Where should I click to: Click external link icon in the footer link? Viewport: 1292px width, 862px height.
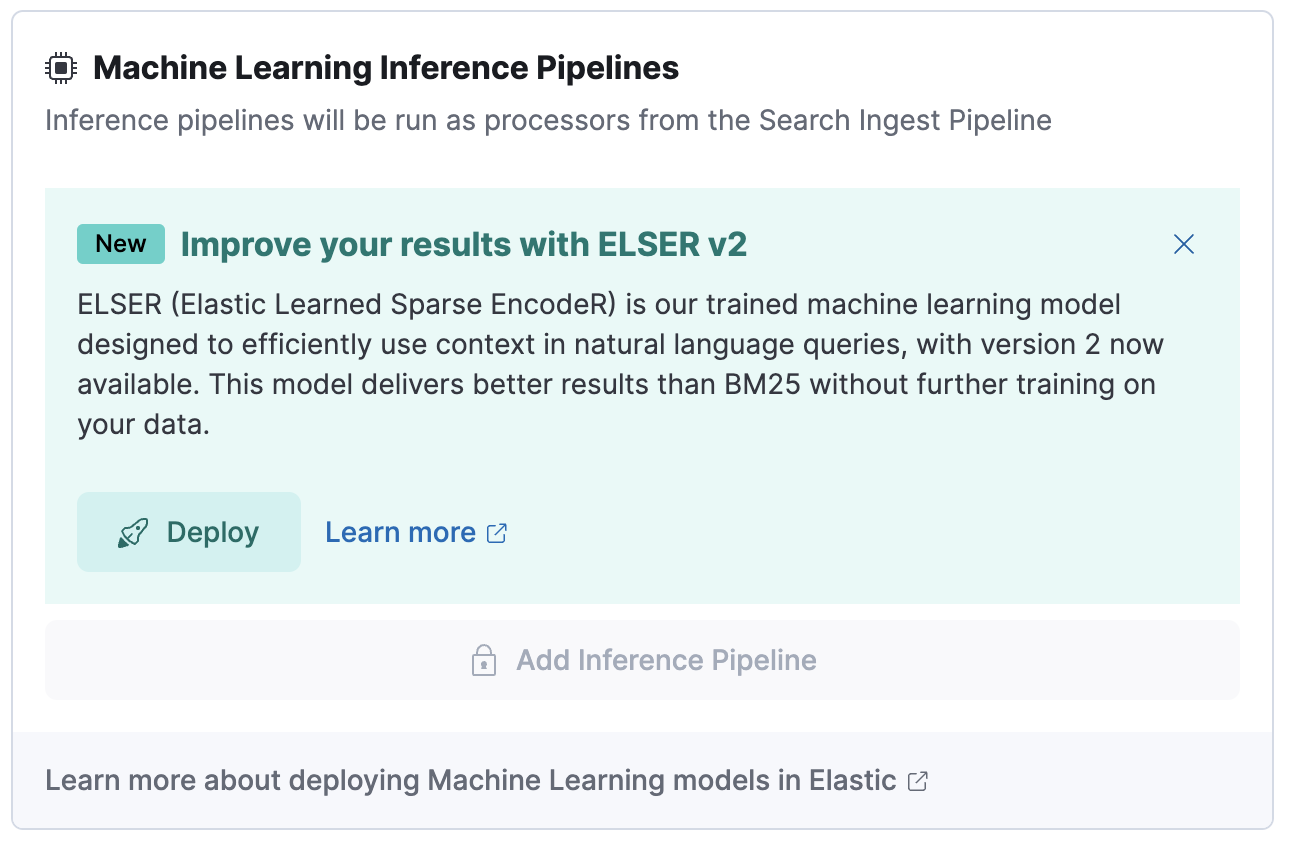coord(917,781)
